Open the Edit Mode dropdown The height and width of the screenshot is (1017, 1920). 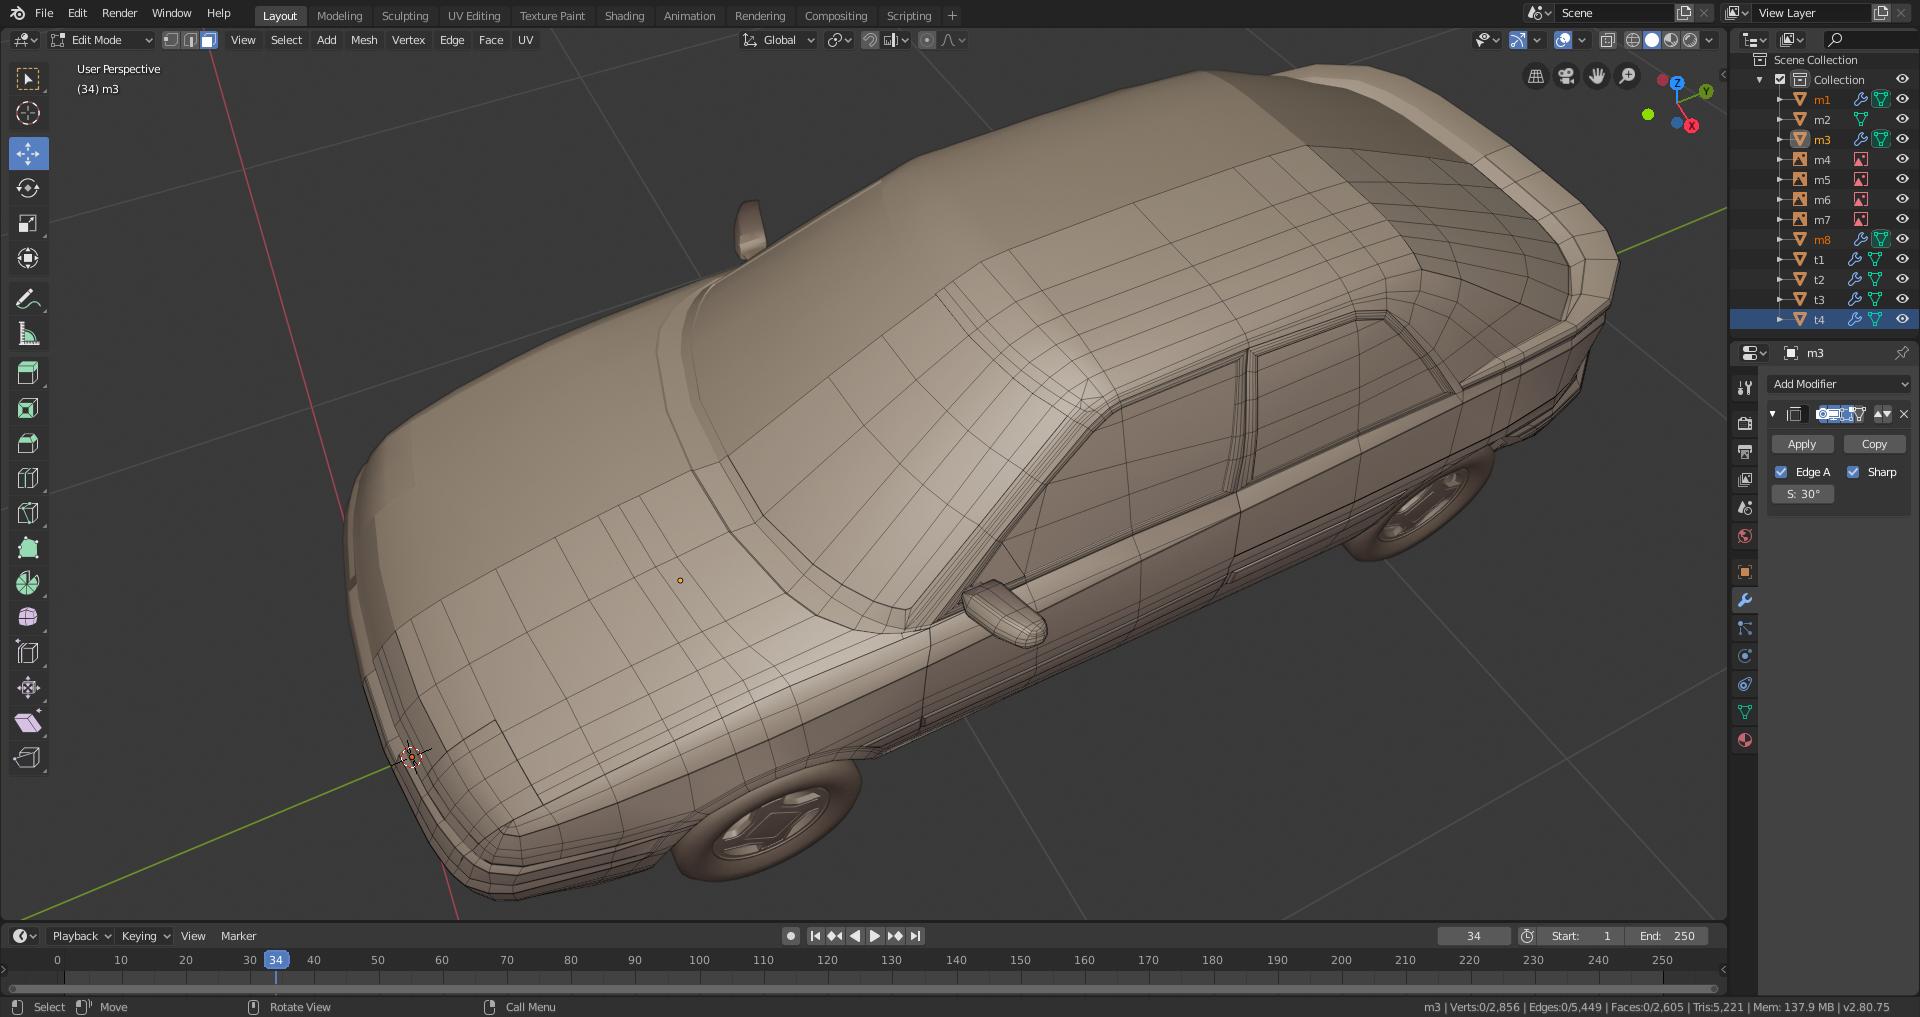[x=101, y=40]
